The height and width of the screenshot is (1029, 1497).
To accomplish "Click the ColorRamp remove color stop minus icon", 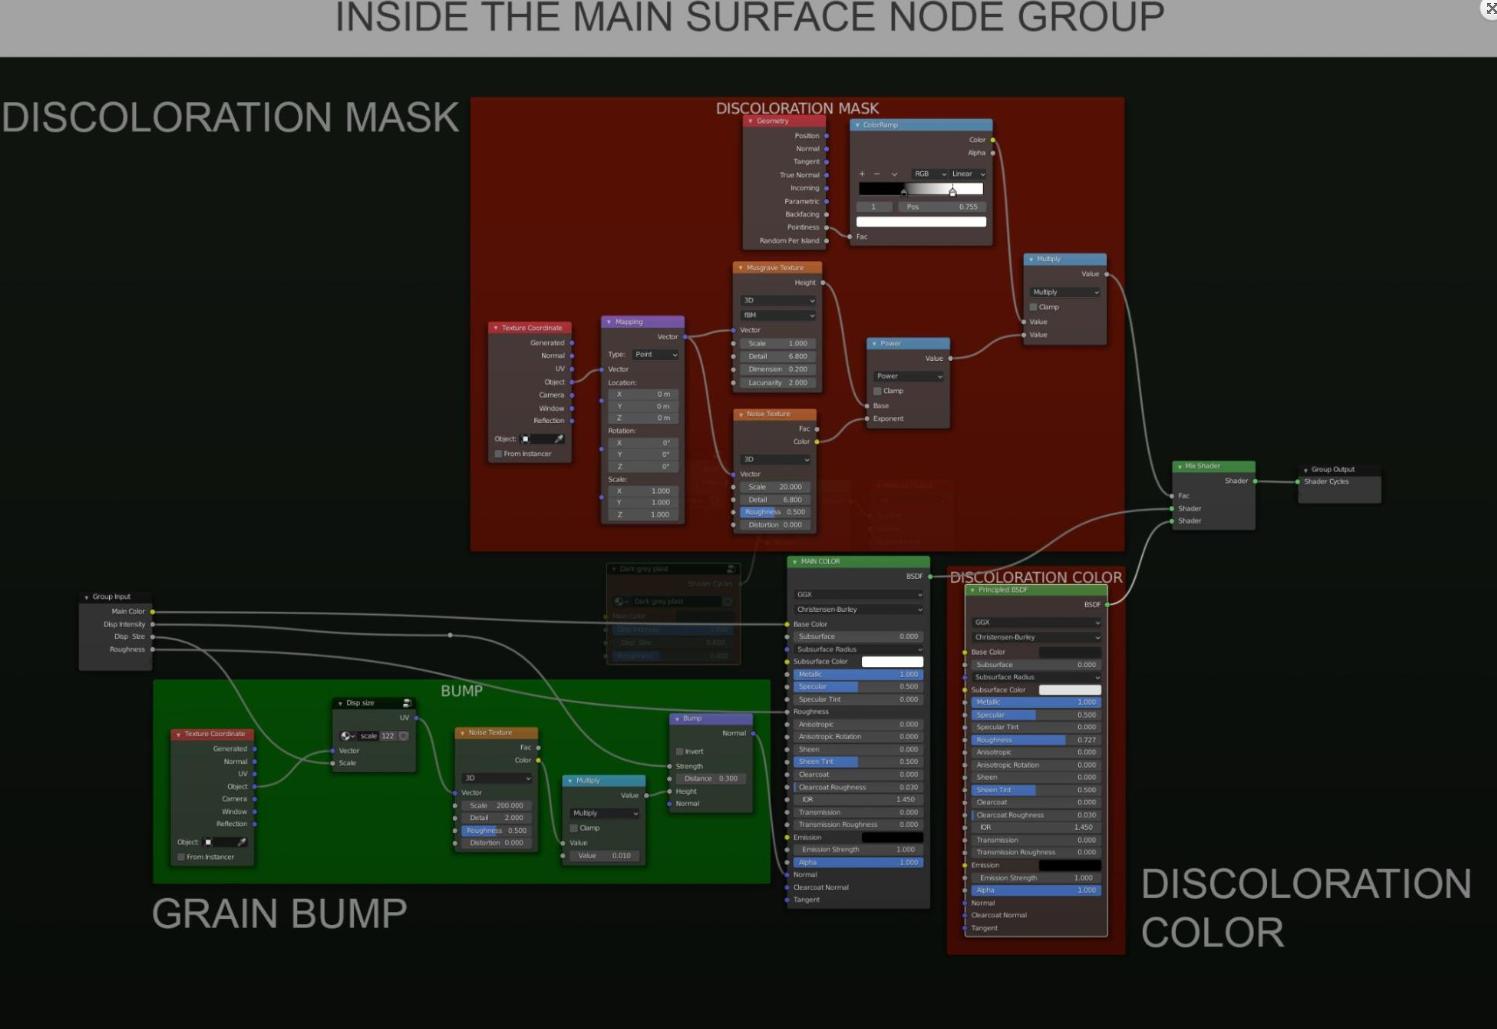I will click(x=877, y=174).
